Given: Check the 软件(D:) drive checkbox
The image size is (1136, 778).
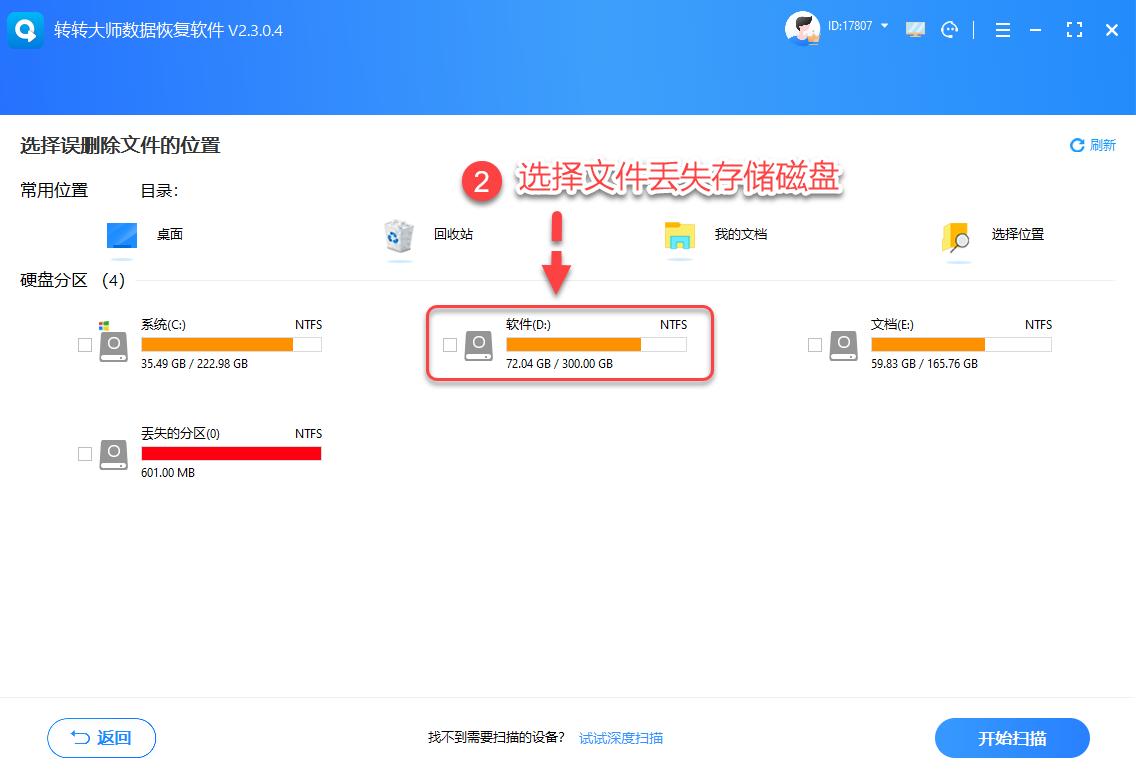Looking at the screenshot, I should (x=450, y=345).
